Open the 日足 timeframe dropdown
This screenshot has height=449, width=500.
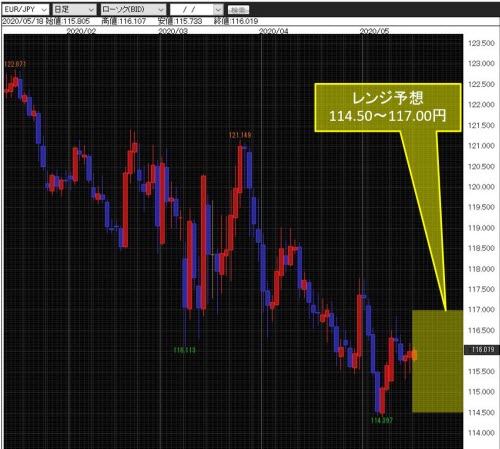coord(74,9)
